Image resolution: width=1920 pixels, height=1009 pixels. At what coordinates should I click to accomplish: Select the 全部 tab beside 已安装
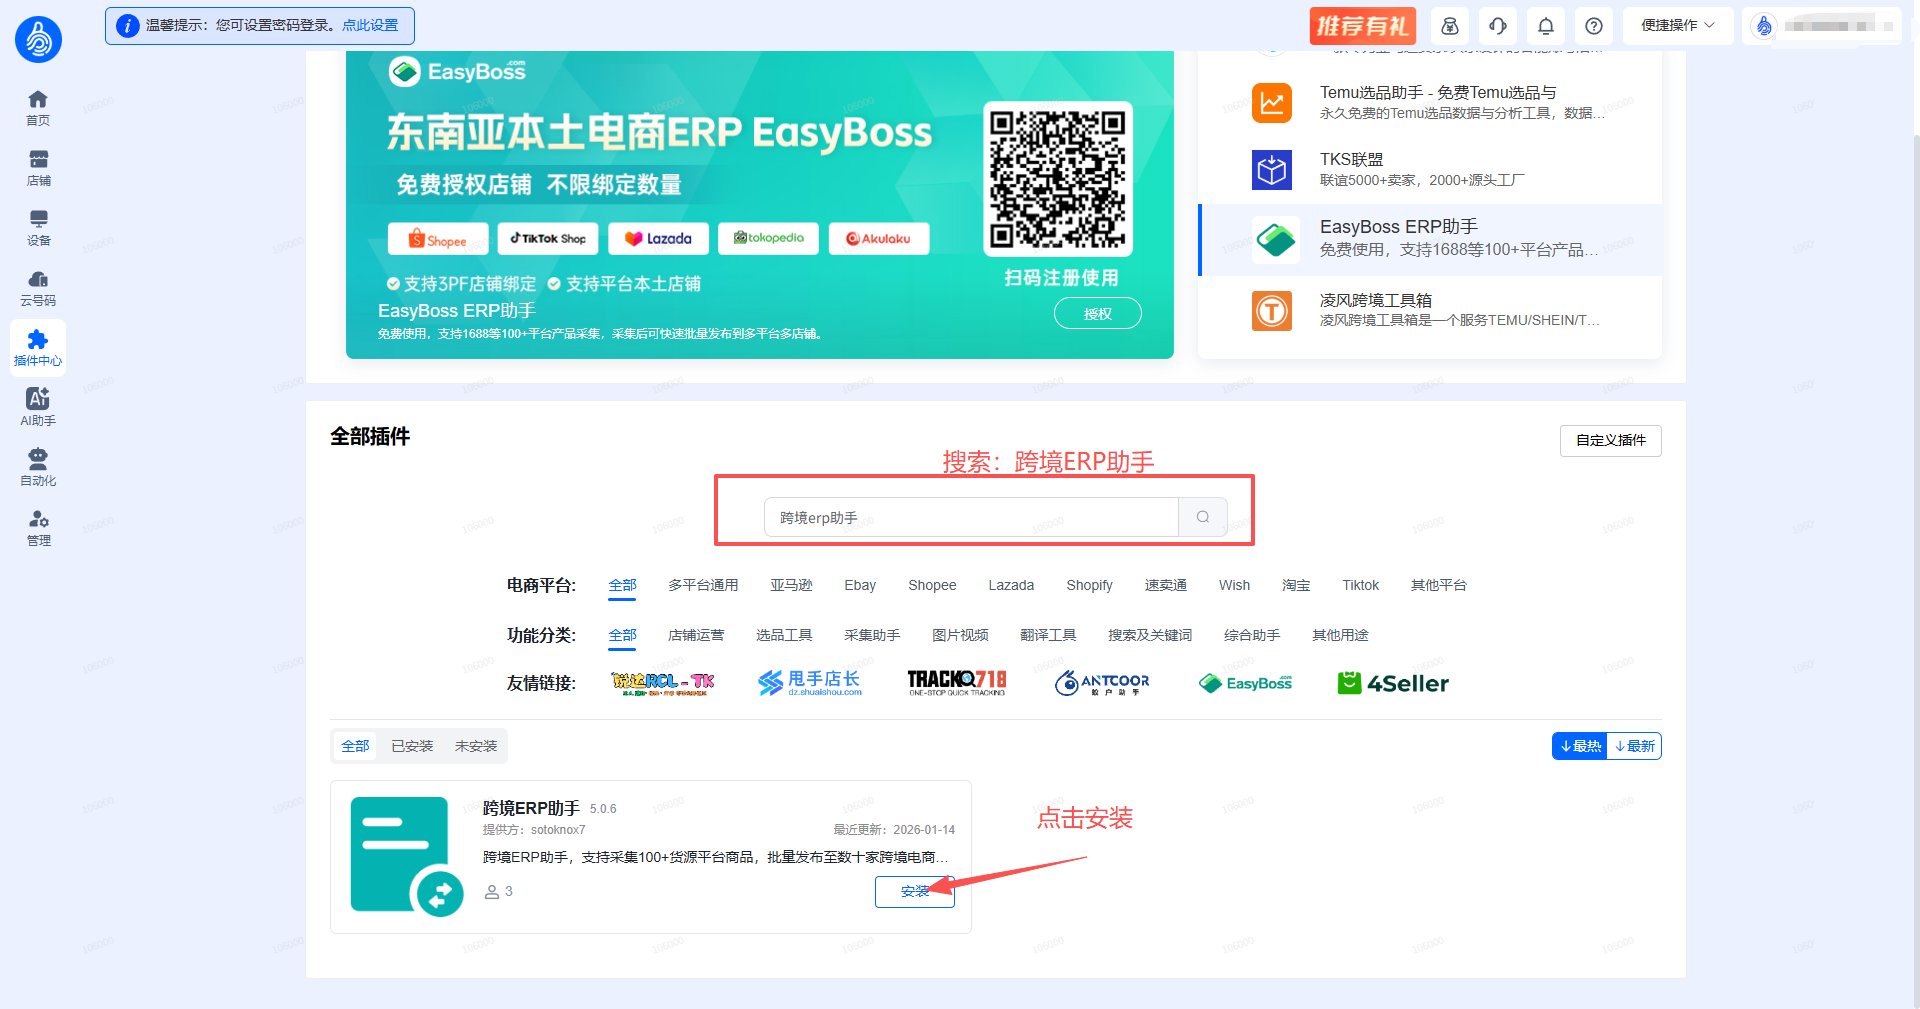[x=355, y=746]
